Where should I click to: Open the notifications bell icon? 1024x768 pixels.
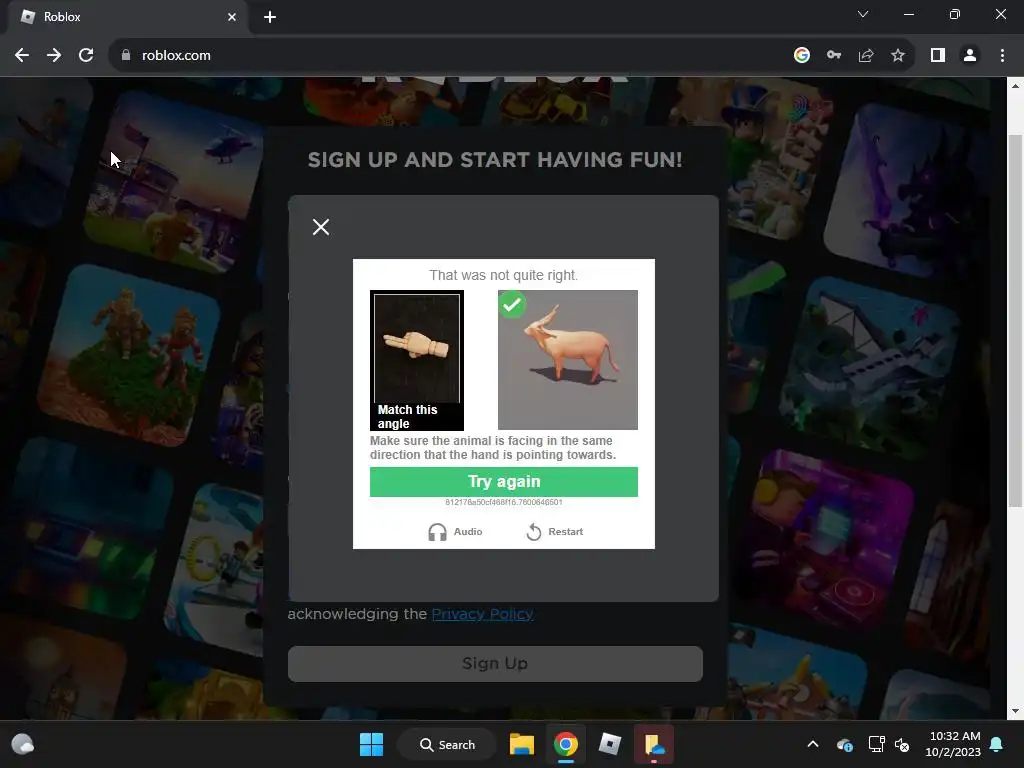pyautogui.click(x=997, y=744)
